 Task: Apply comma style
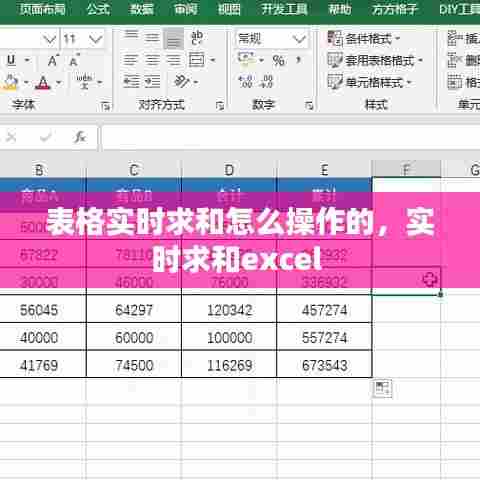click(x=298, y=60)
